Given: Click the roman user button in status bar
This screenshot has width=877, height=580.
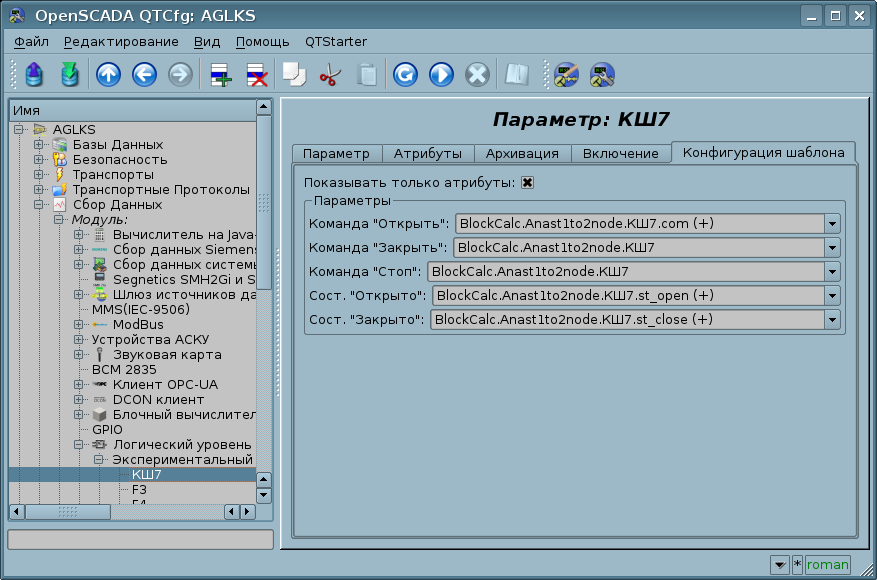Looking at the screenshot, I should (828, 565).
